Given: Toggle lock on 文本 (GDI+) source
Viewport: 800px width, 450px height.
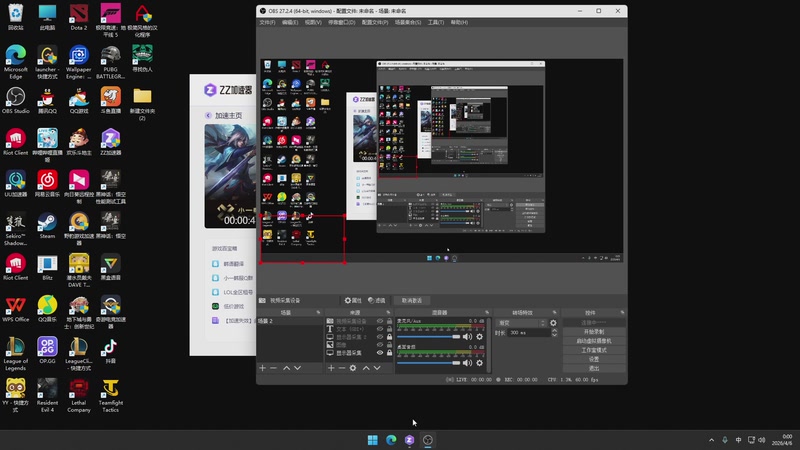Looking at the screenshot, I should [x=389, y=329].
